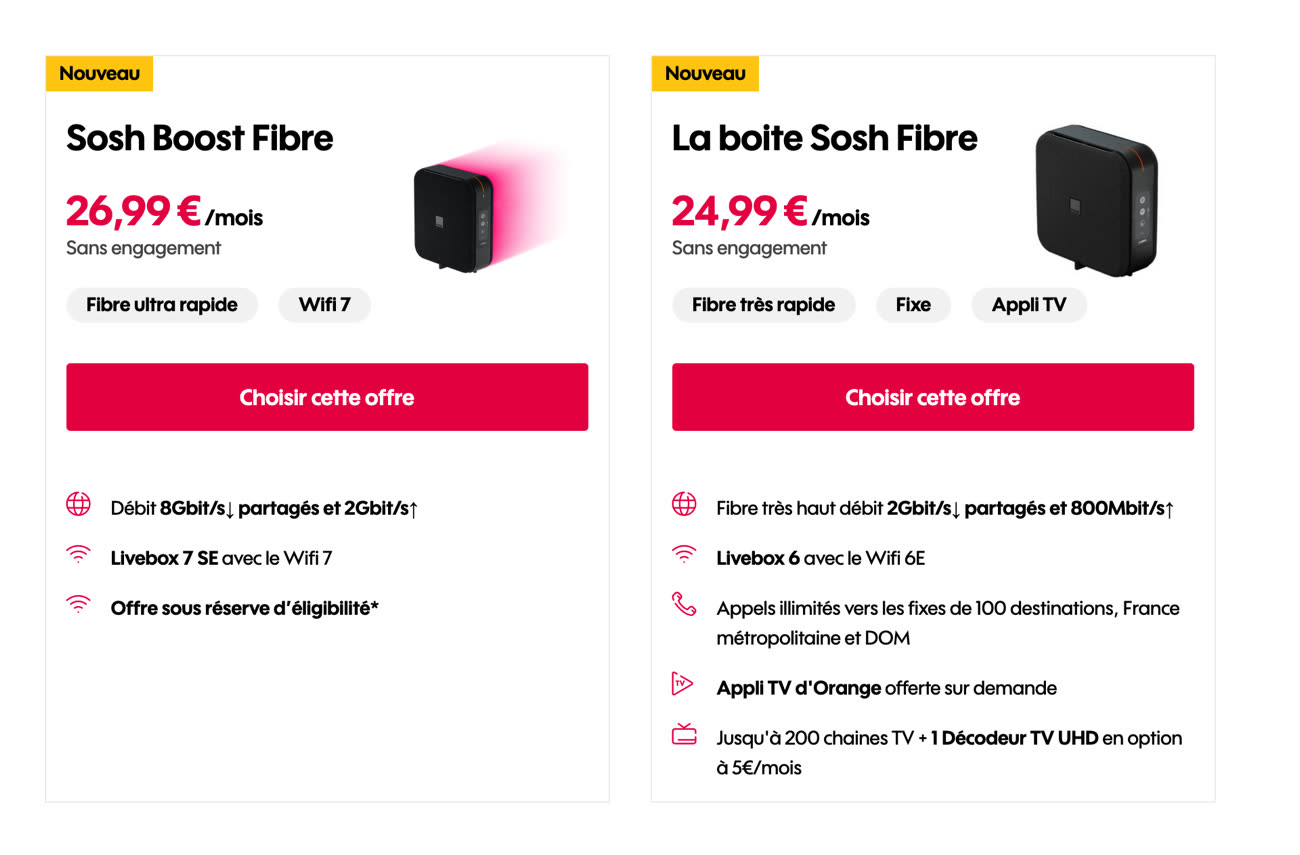Choose the Sosh Boost Fibre offer
Screen dimensions: 1300x855
click(x=327, y=397)
